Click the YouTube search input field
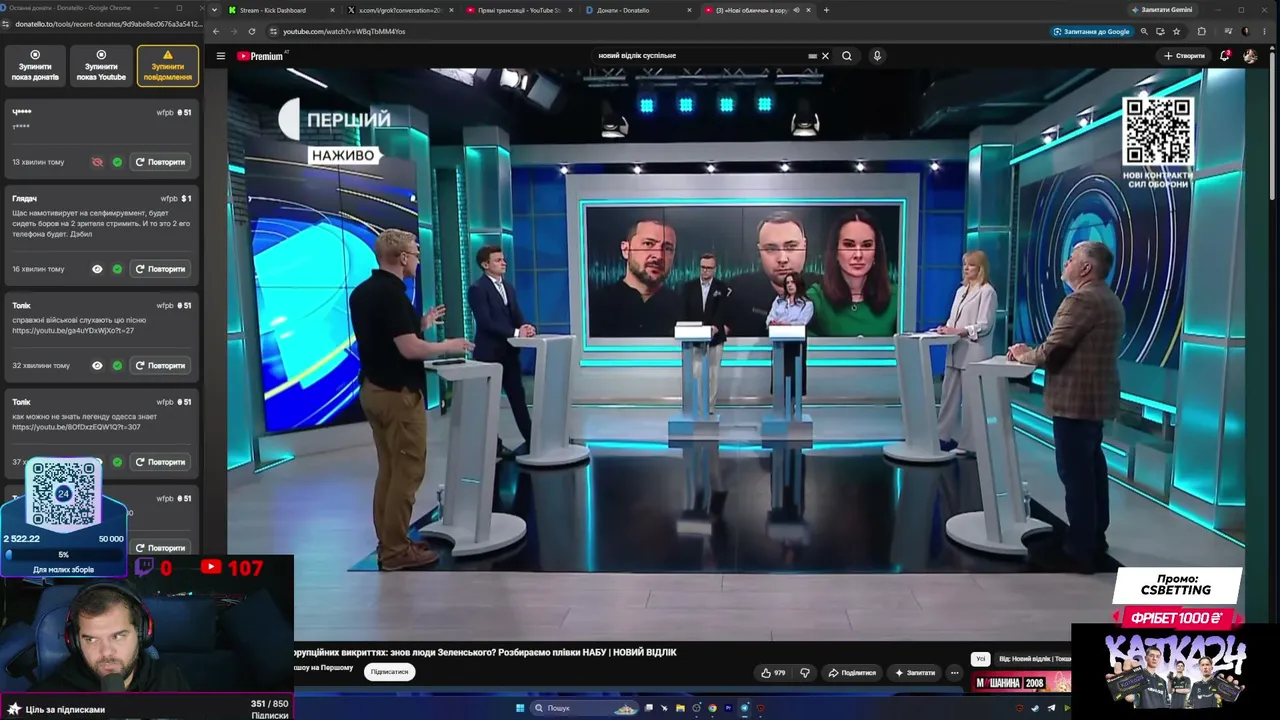 (x=700, y=56)
